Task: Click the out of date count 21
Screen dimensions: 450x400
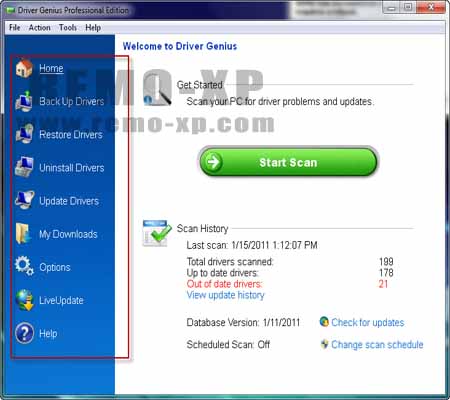Action: click(383, 284)
